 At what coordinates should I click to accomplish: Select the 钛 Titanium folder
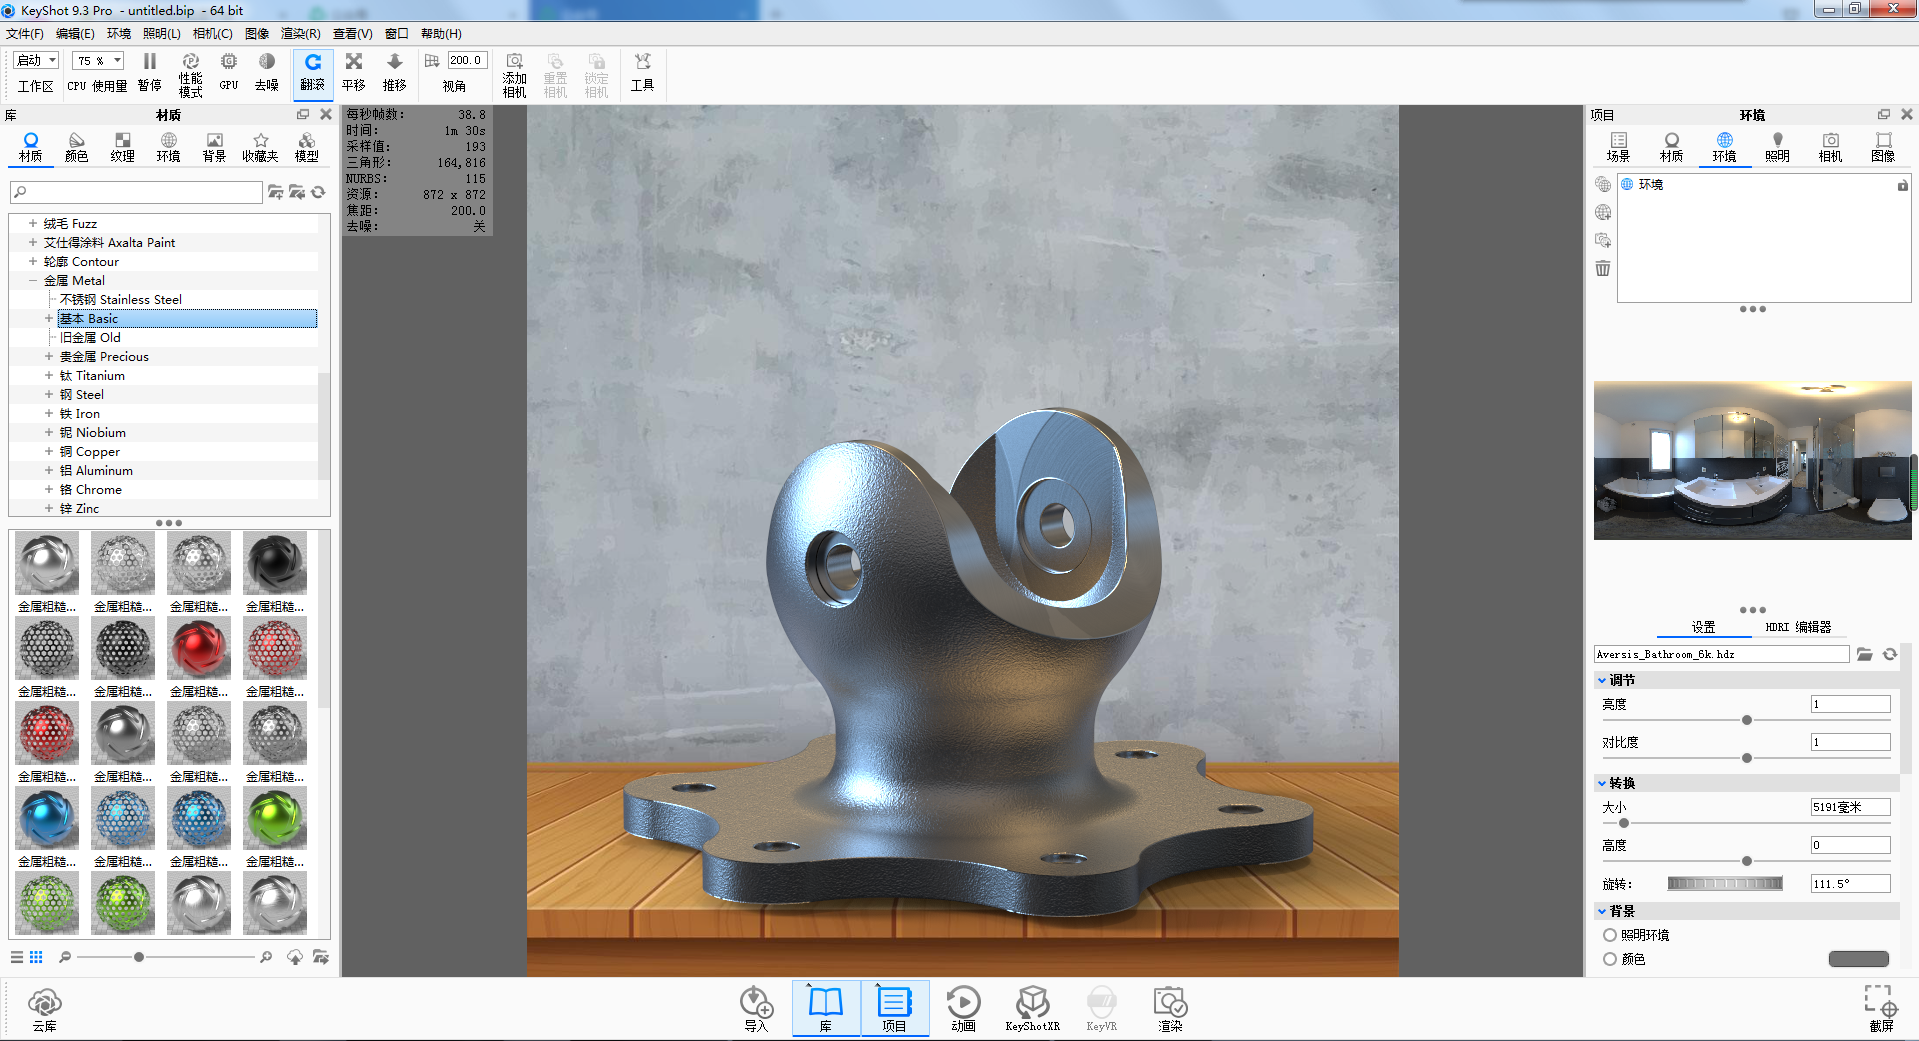[92, 375]
